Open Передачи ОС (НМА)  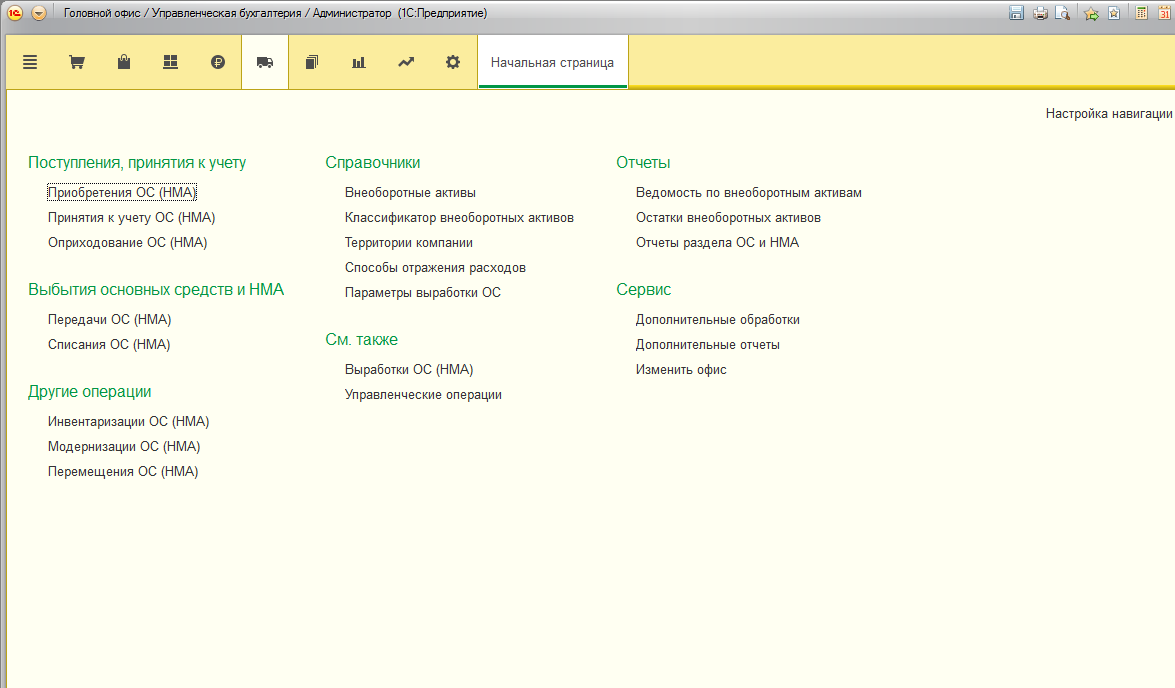109,319
